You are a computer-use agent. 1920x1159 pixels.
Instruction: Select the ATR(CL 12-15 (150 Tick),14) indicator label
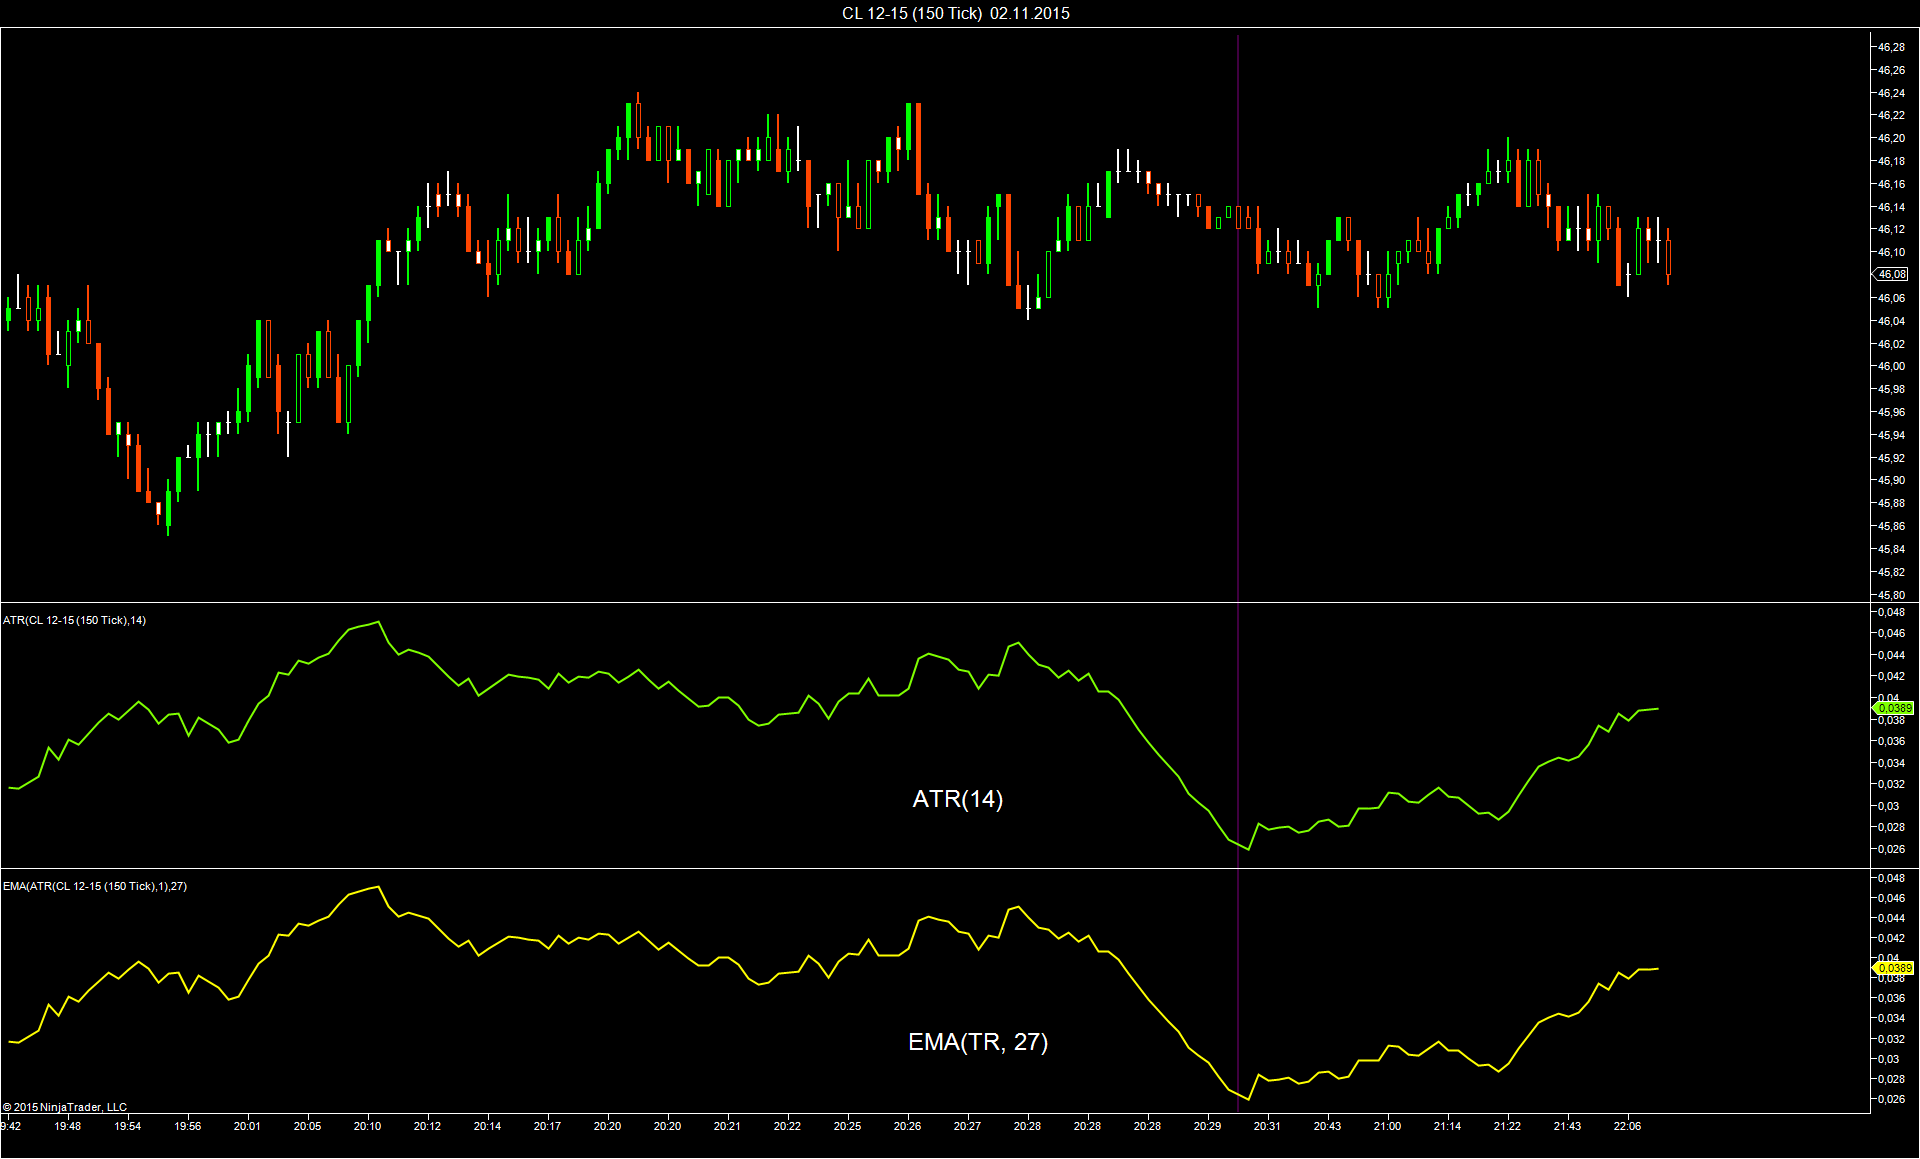pyautogui.click(x=75, y=620)
